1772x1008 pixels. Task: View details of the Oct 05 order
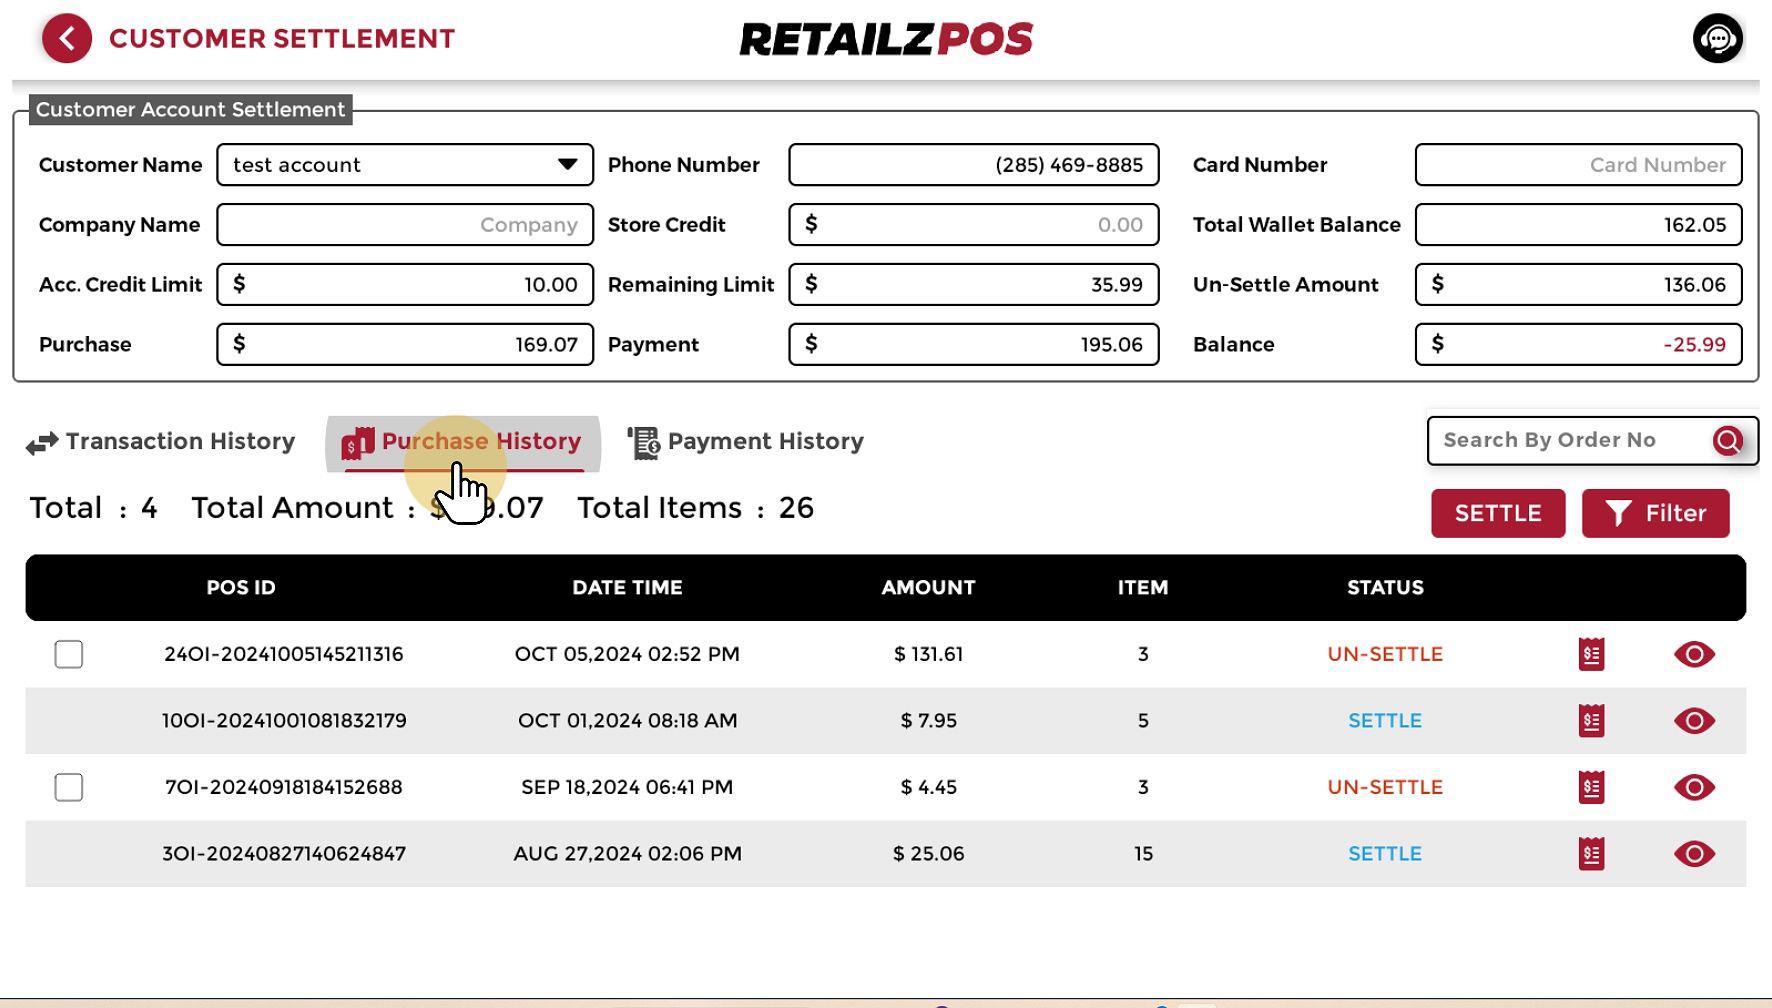coord(1694,655)
